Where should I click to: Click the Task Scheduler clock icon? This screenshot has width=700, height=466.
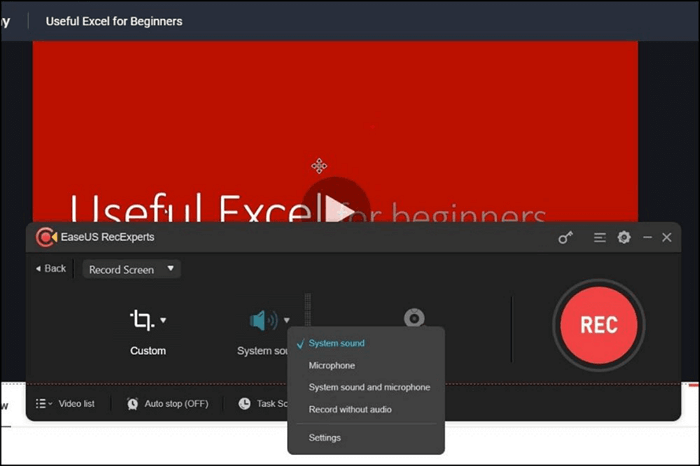pyautogui.click(x=244, y=404)
